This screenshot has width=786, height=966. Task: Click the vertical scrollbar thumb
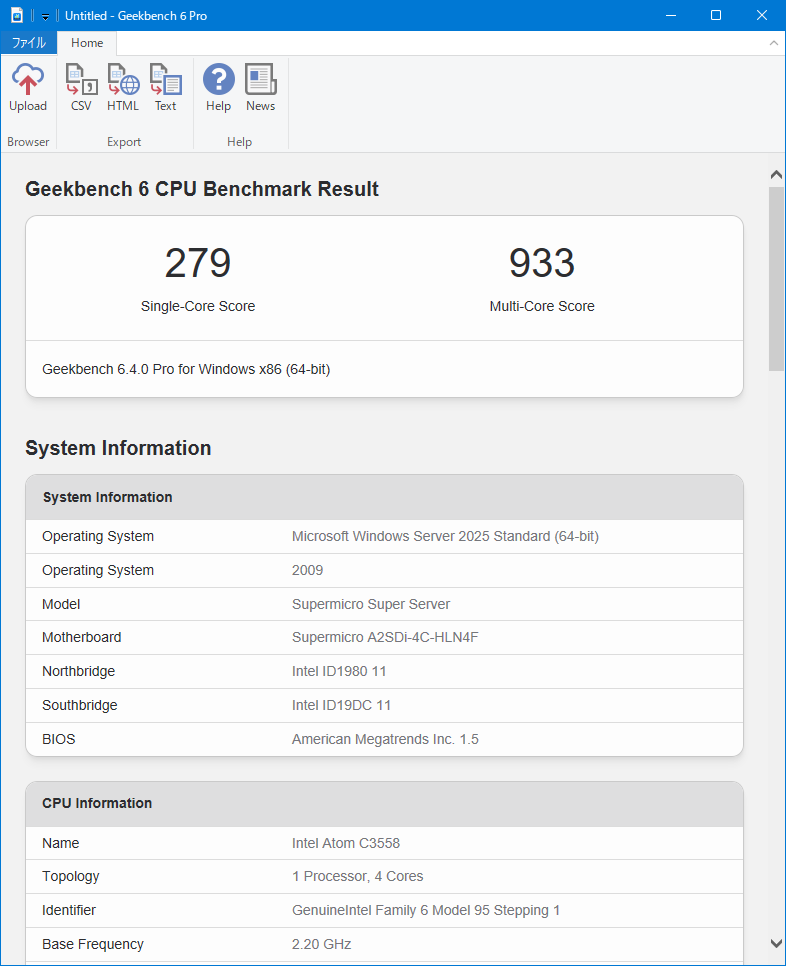click(776, 278)
